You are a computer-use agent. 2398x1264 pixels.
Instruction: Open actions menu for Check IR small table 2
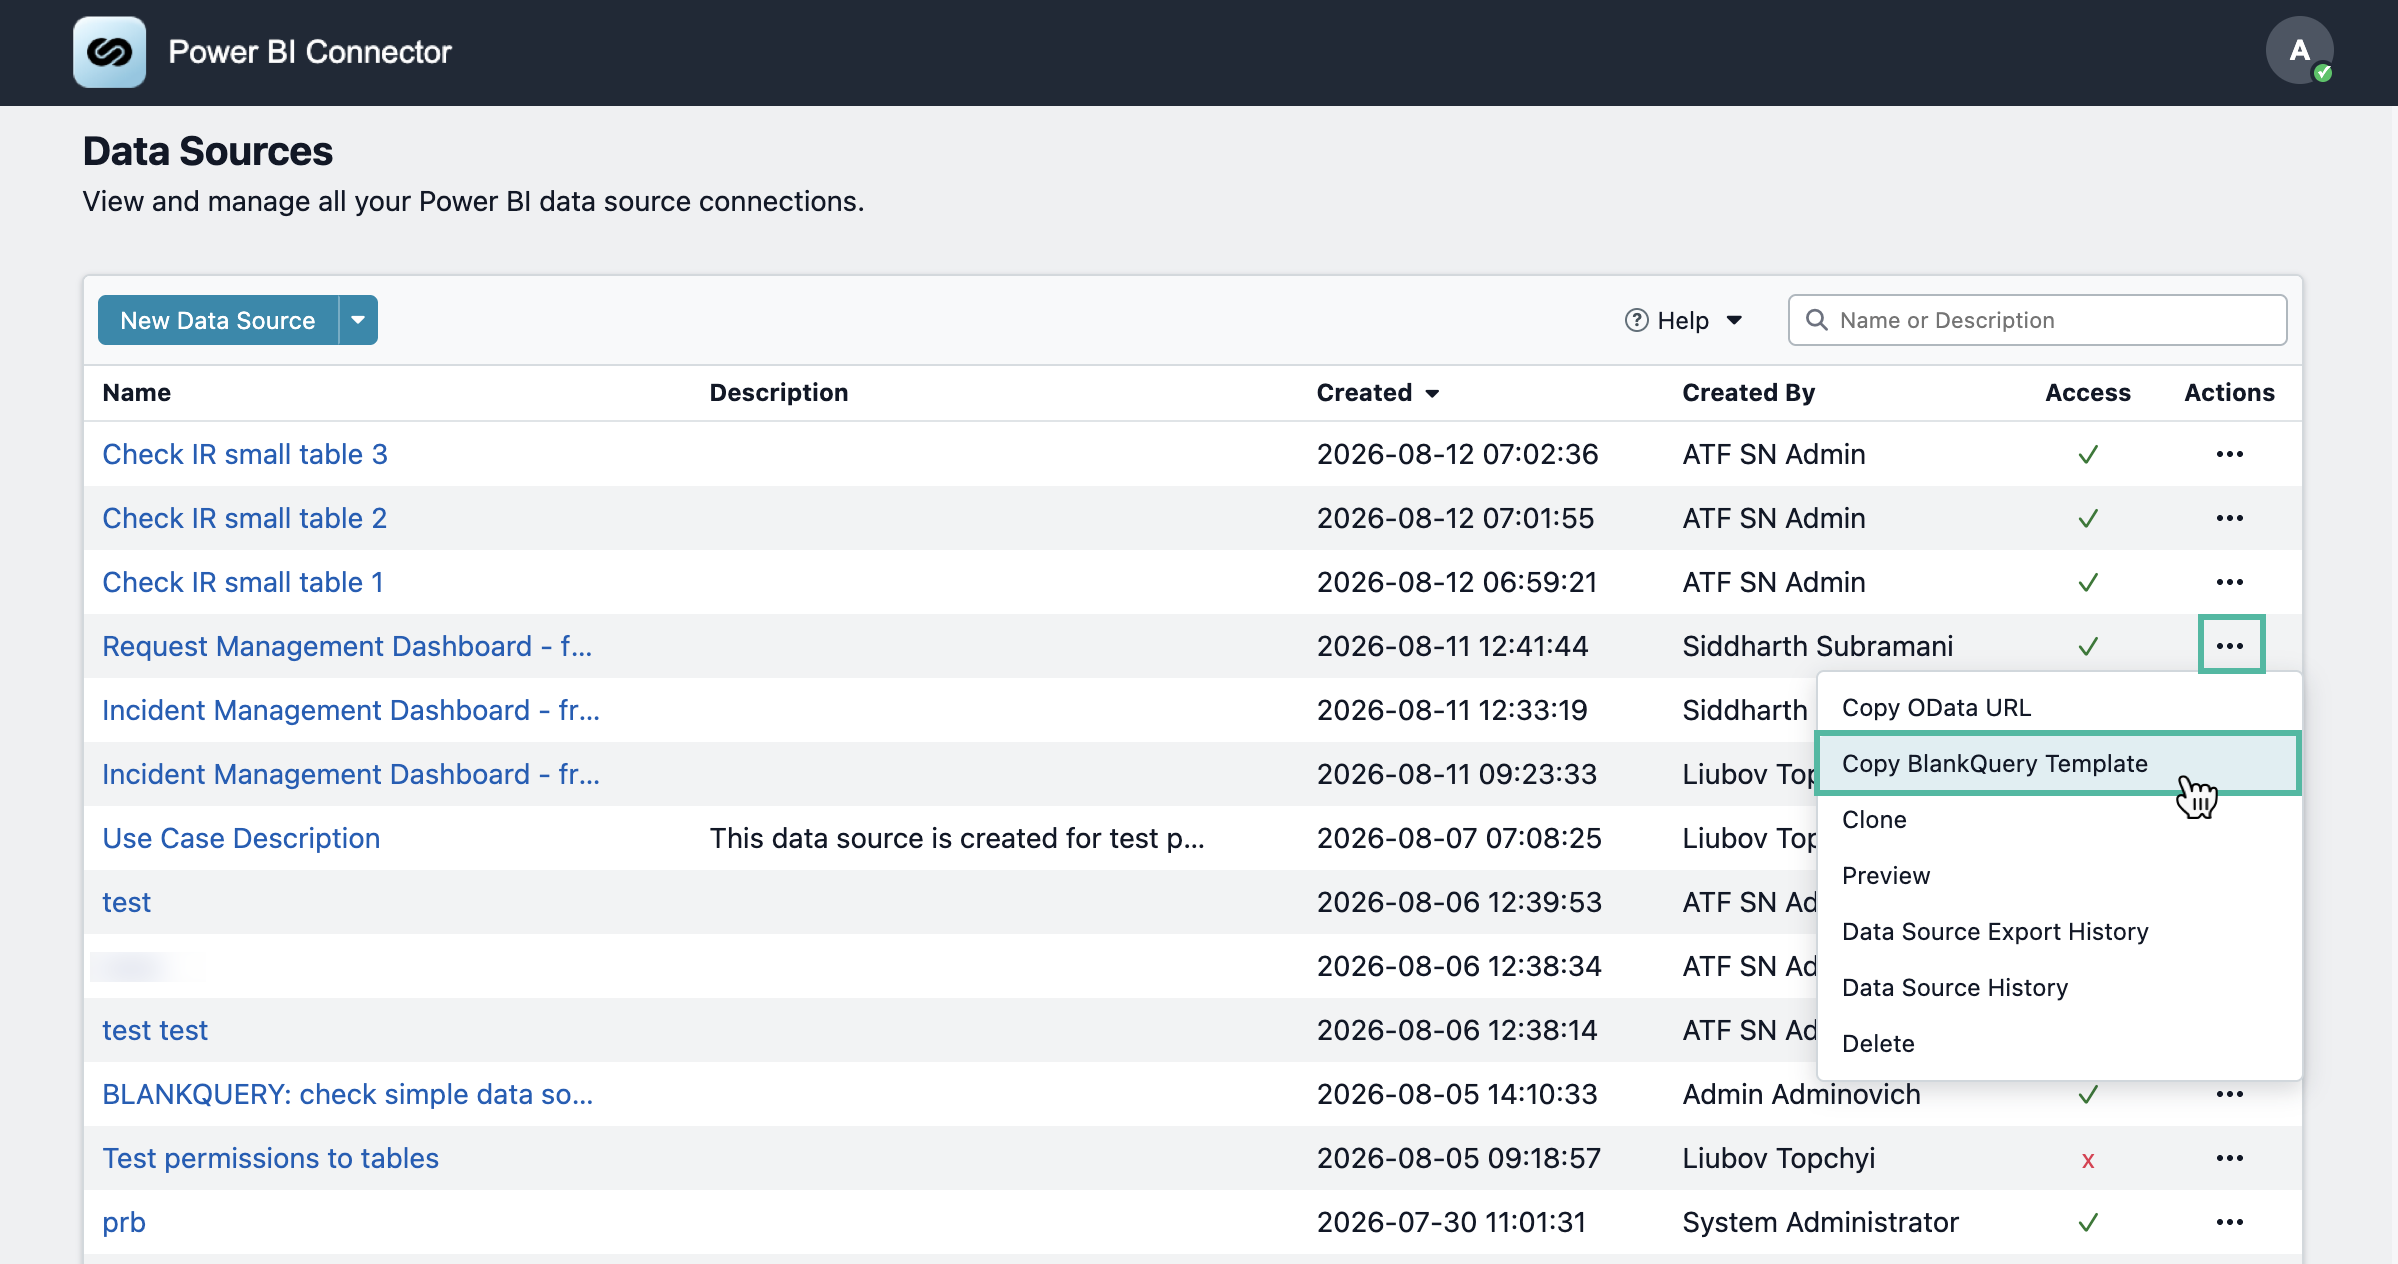[x=2229, y=518]
